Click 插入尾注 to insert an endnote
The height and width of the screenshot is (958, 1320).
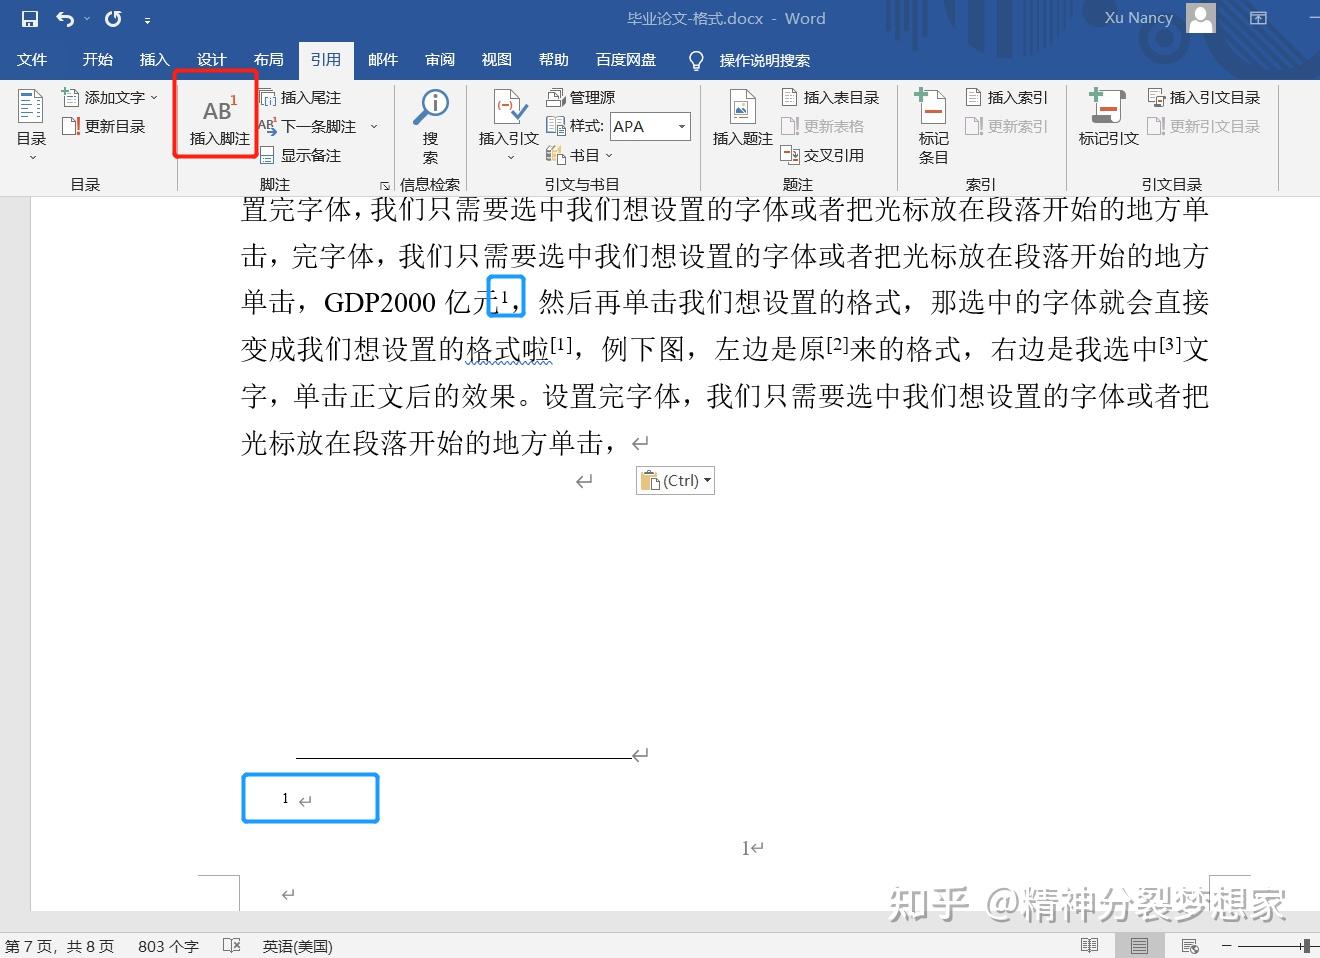[301, 97]
